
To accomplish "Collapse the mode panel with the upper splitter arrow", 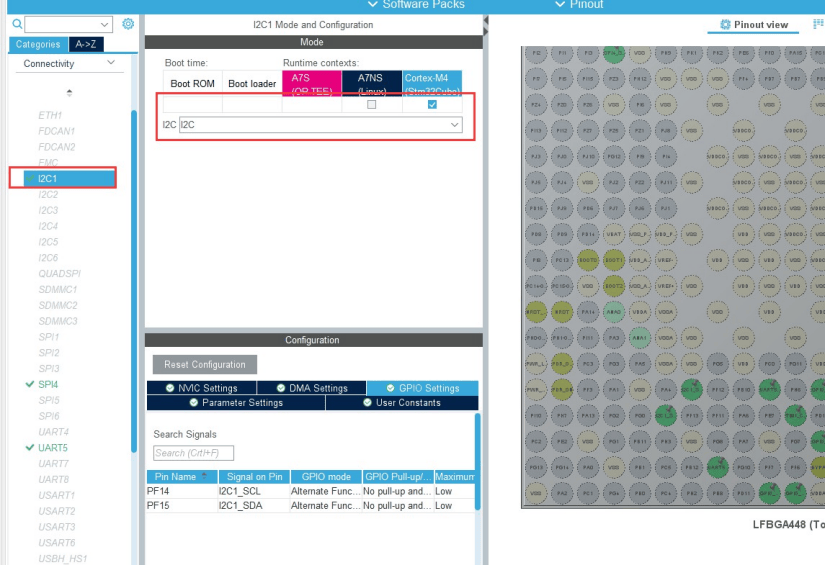I will coord(486,21).
